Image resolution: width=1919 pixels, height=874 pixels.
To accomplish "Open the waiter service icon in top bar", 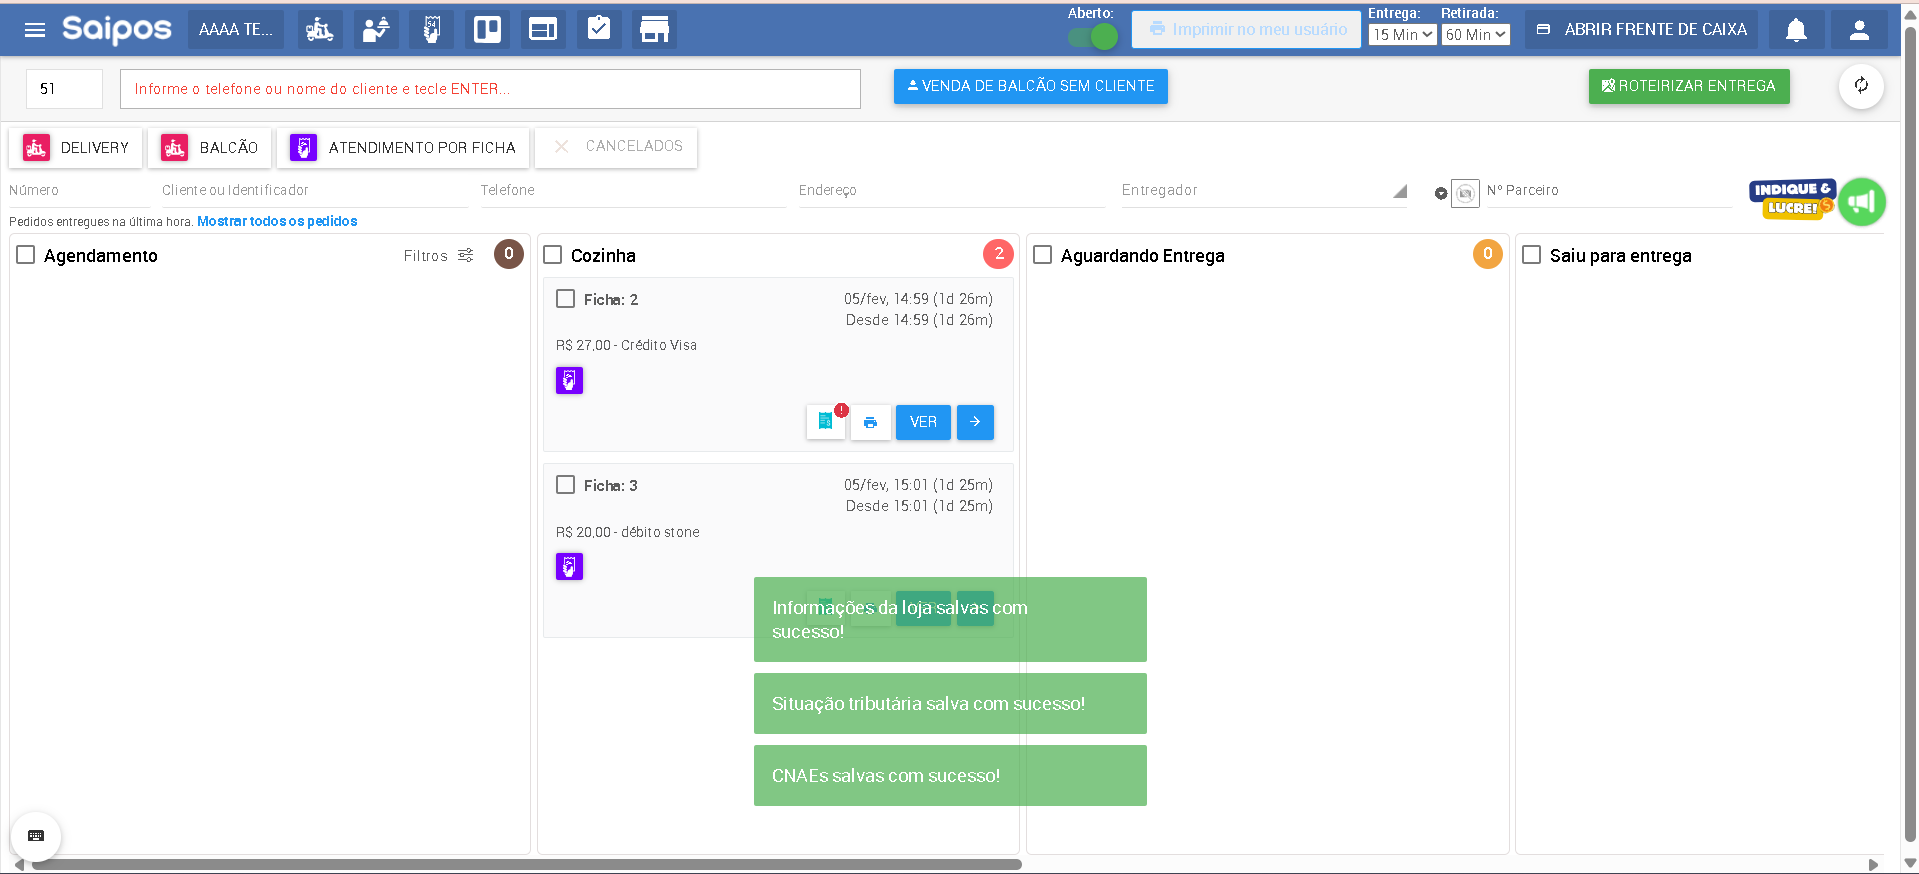I will click(376, 30).
